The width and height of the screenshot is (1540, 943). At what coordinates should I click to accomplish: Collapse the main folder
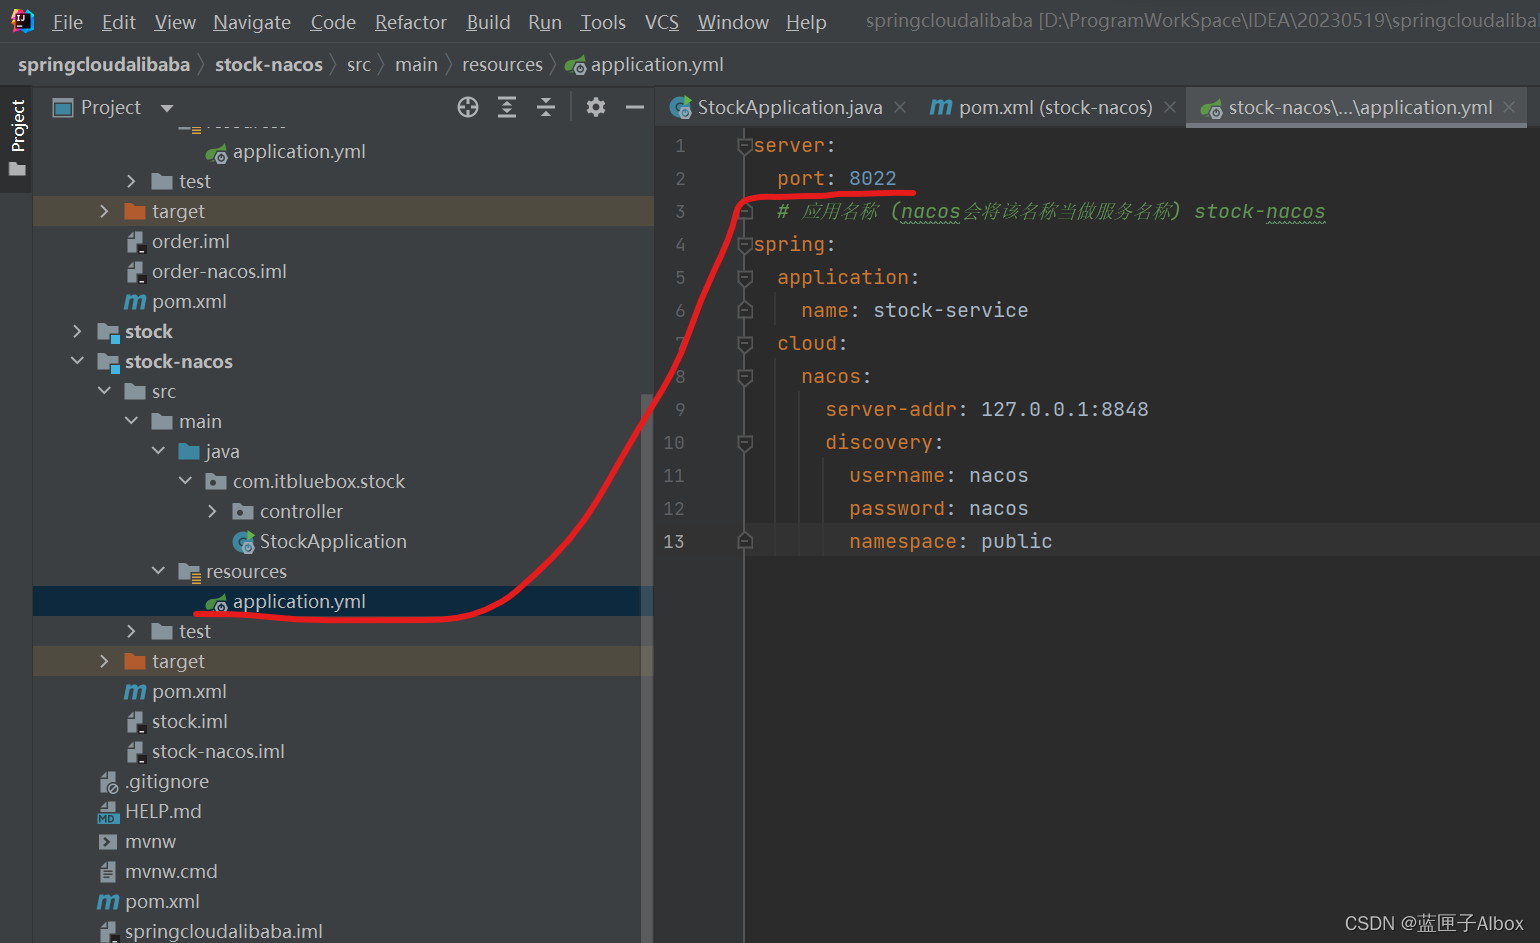132,421
